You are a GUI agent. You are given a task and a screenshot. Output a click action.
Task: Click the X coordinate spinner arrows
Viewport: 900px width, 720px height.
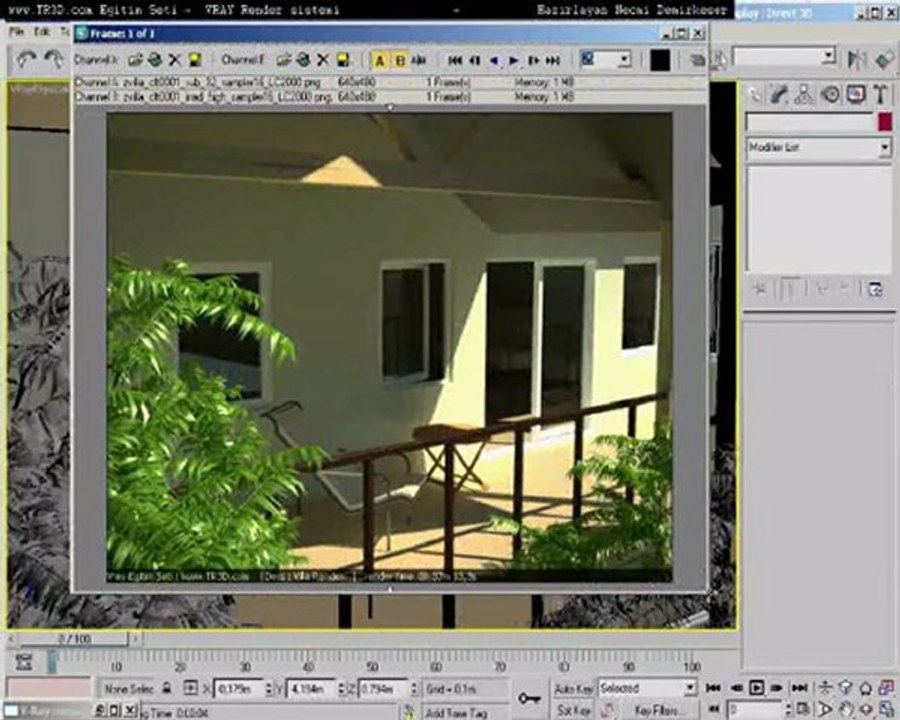[x=269, y=688]
